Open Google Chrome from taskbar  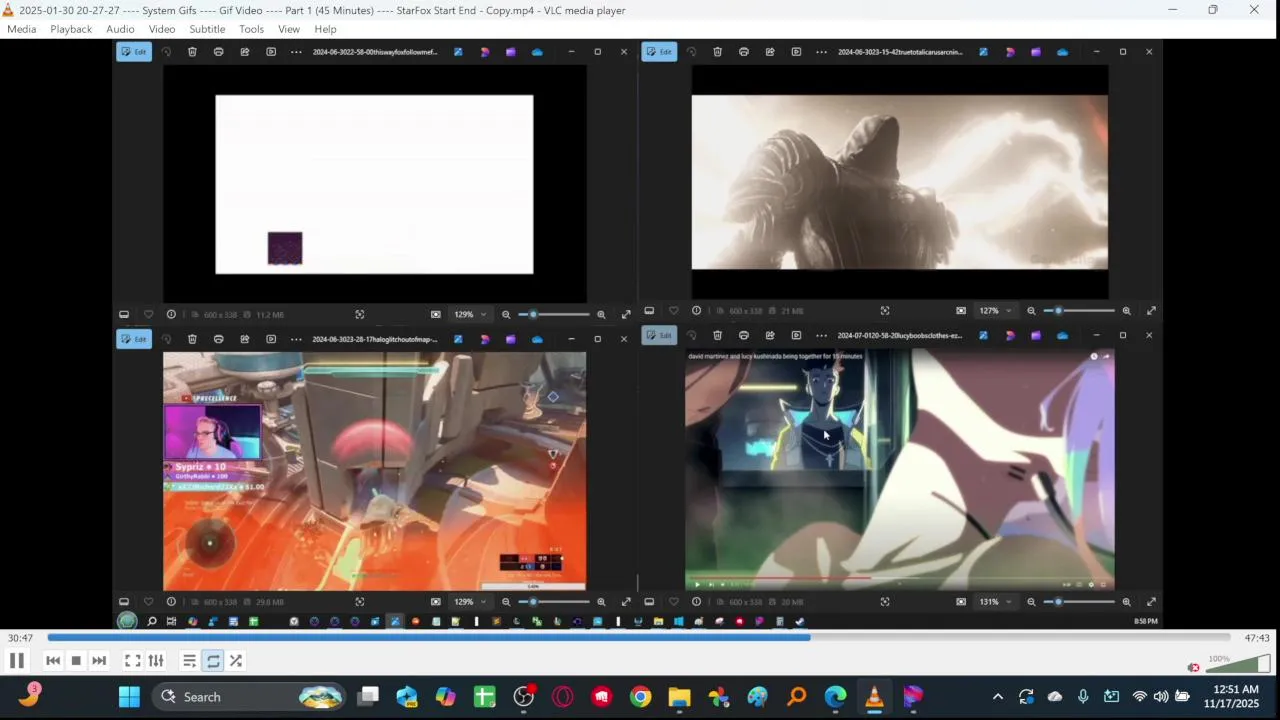641,697
